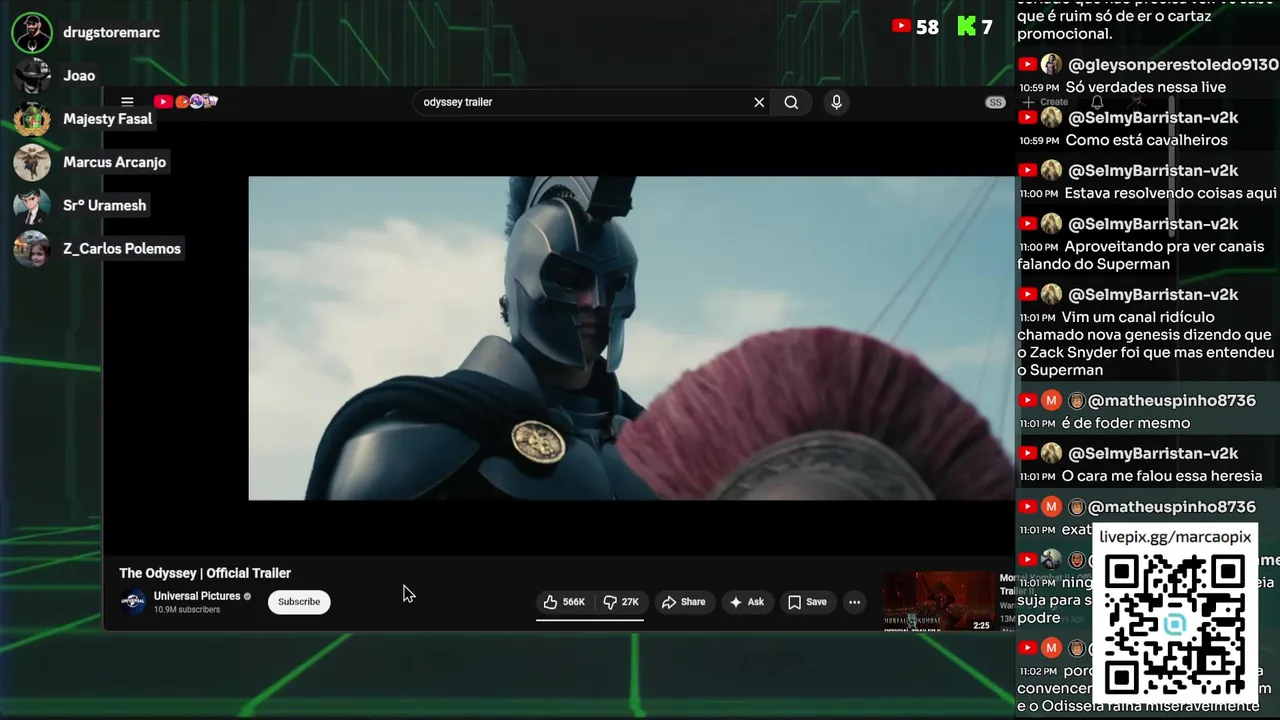Click username @gleysonperestoledo9130 in chat
The width and height of the screenshot is (1280, 720).
[1173, 65]
